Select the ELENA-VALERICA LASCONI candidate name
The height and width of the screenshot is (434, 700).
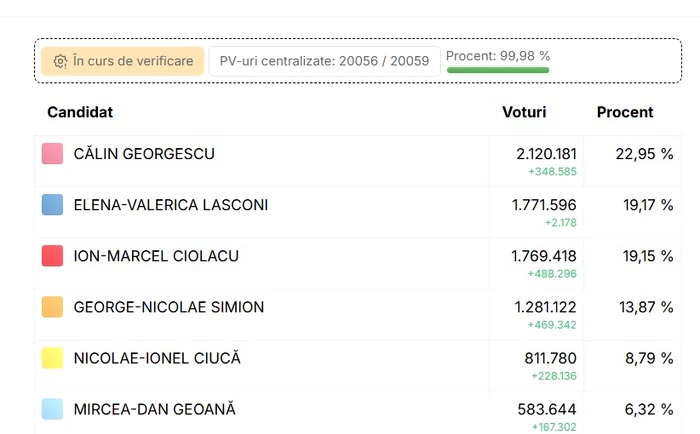[x=171, y=205]
